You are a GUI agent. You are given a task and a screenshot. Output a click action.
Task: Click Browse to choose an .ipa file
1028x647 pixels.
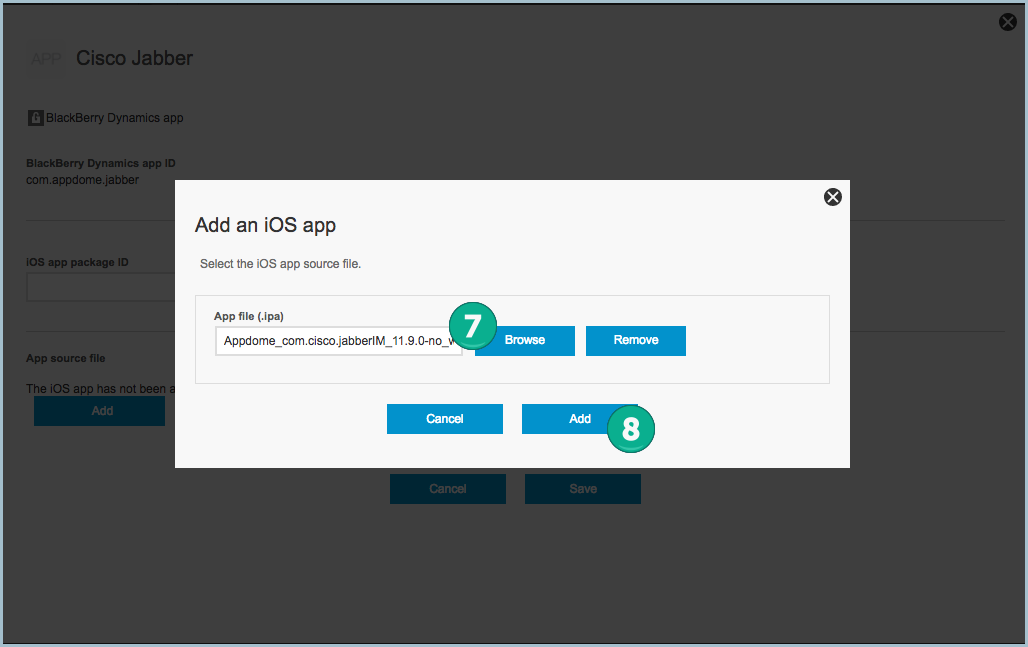point(524,340)
